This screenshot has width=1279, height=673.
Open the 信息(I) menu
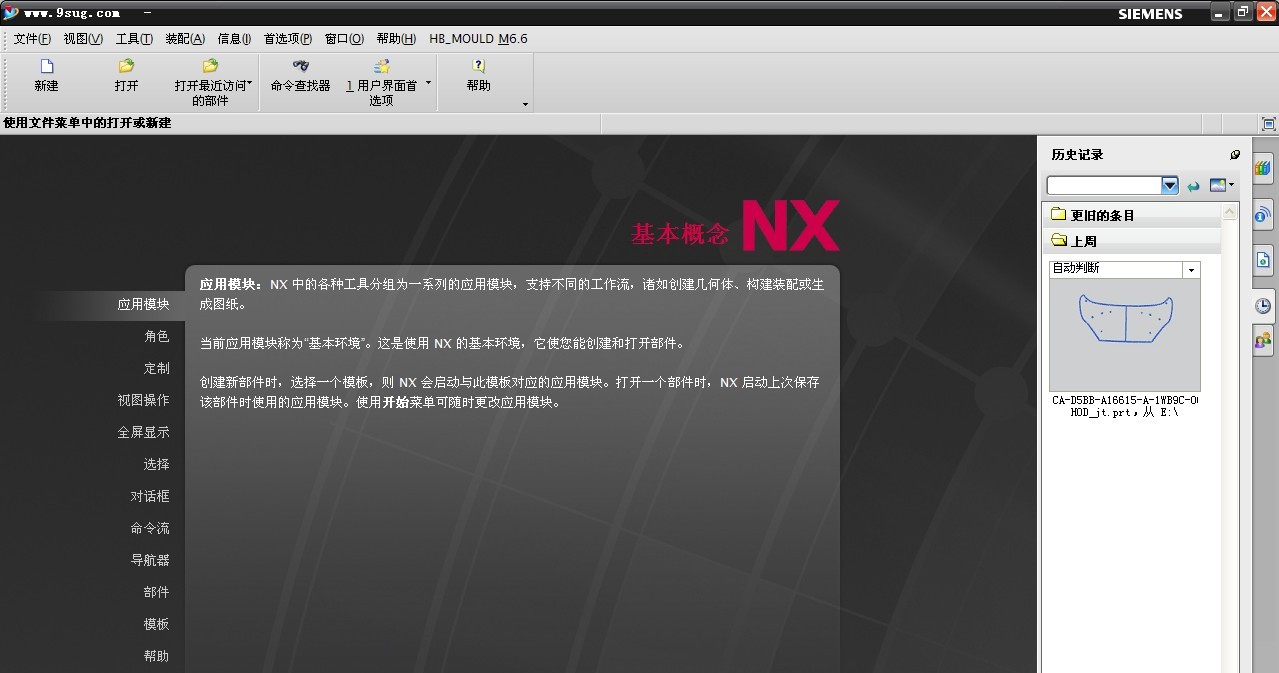234,39
